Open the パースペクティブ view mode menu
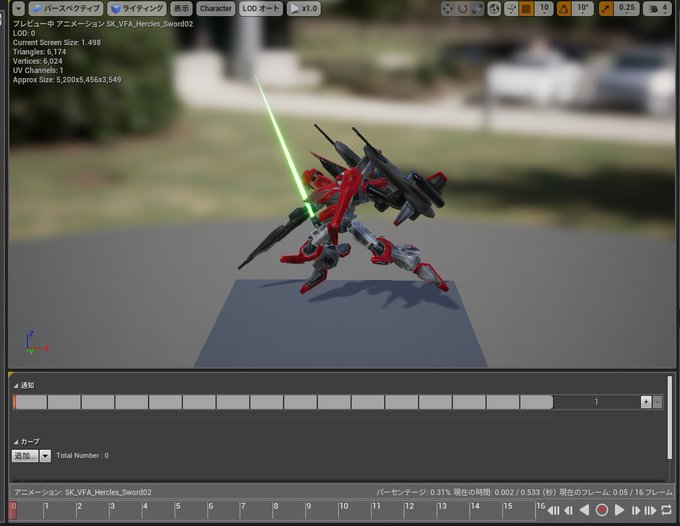 pos(65,8)
